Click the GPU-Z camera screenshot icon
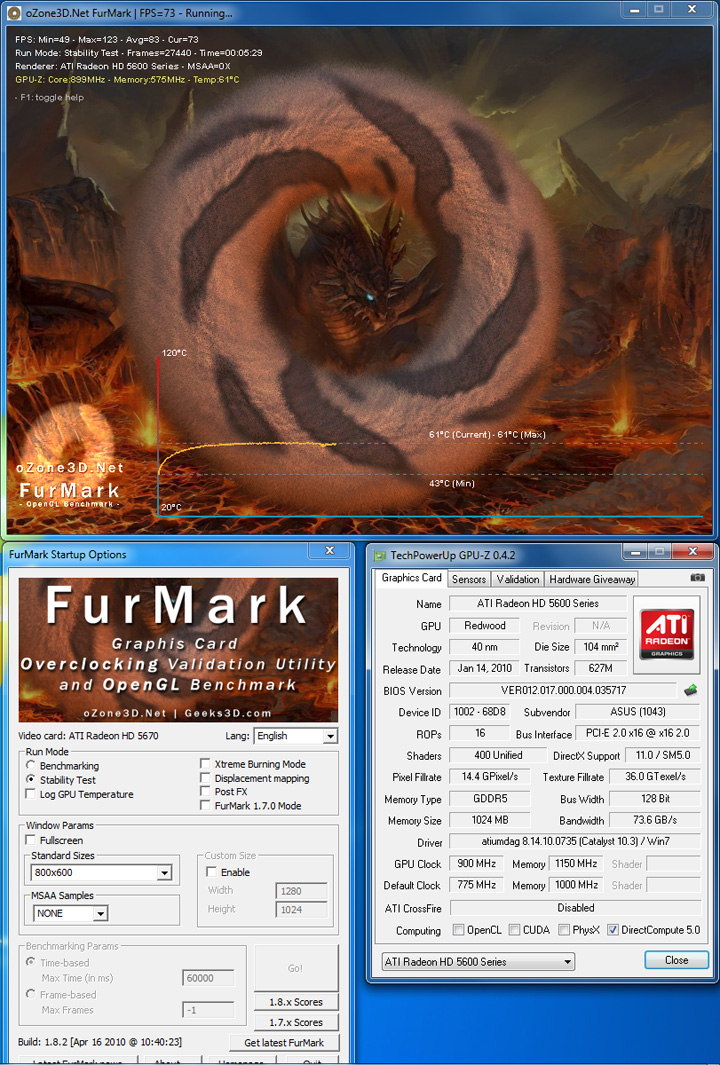 (x=698, y=577)
